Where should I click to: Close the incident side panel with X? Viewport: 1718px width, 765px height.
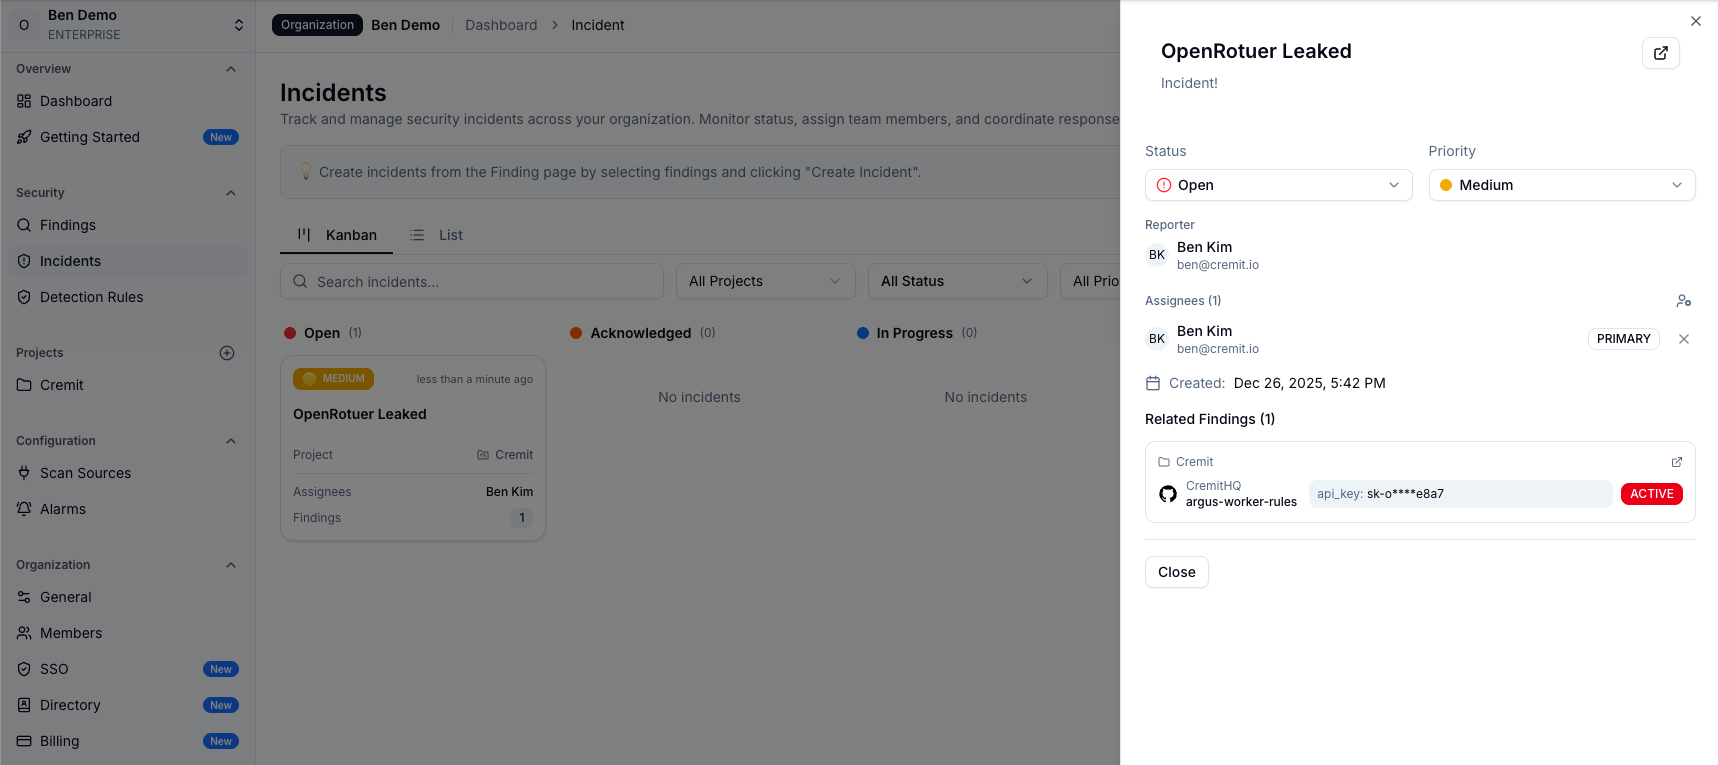[x=1695, y=21]
